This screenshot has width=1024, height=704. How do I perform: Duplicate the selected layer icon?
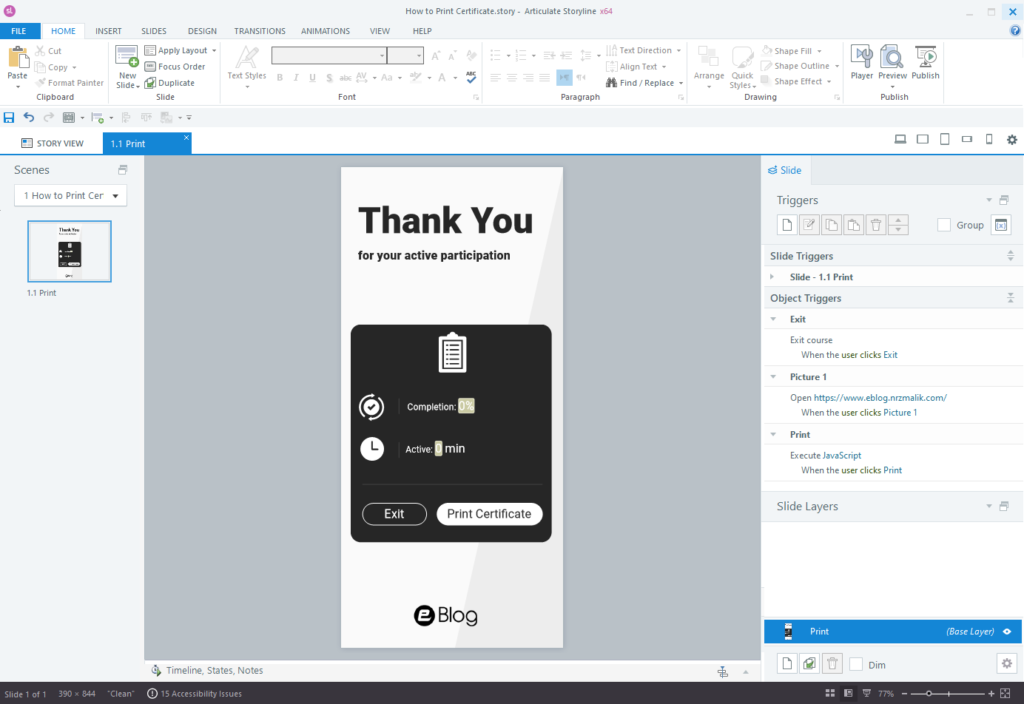[809, 664]
